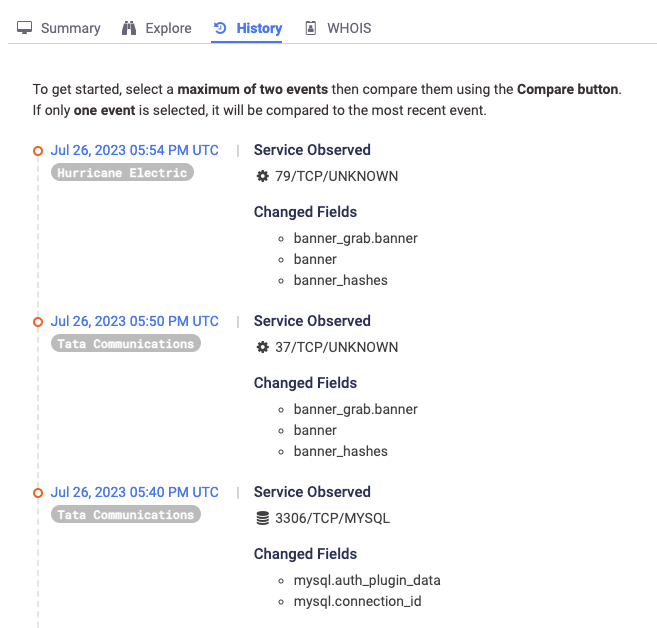Screen dimensions: 657x628
Task: Open the Summary tab
Action: tap(70, 28)
